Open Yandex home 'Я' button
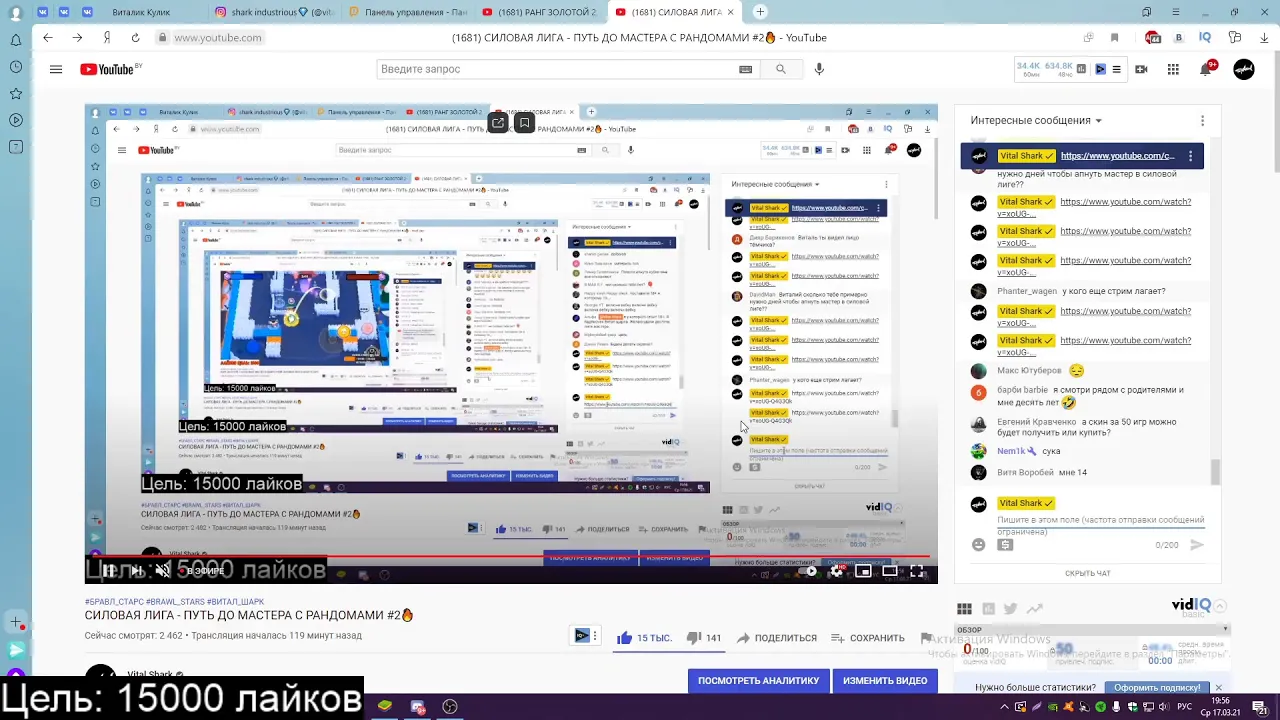The width and height of the screenshot is (1280, 720). tap(106, 38)
